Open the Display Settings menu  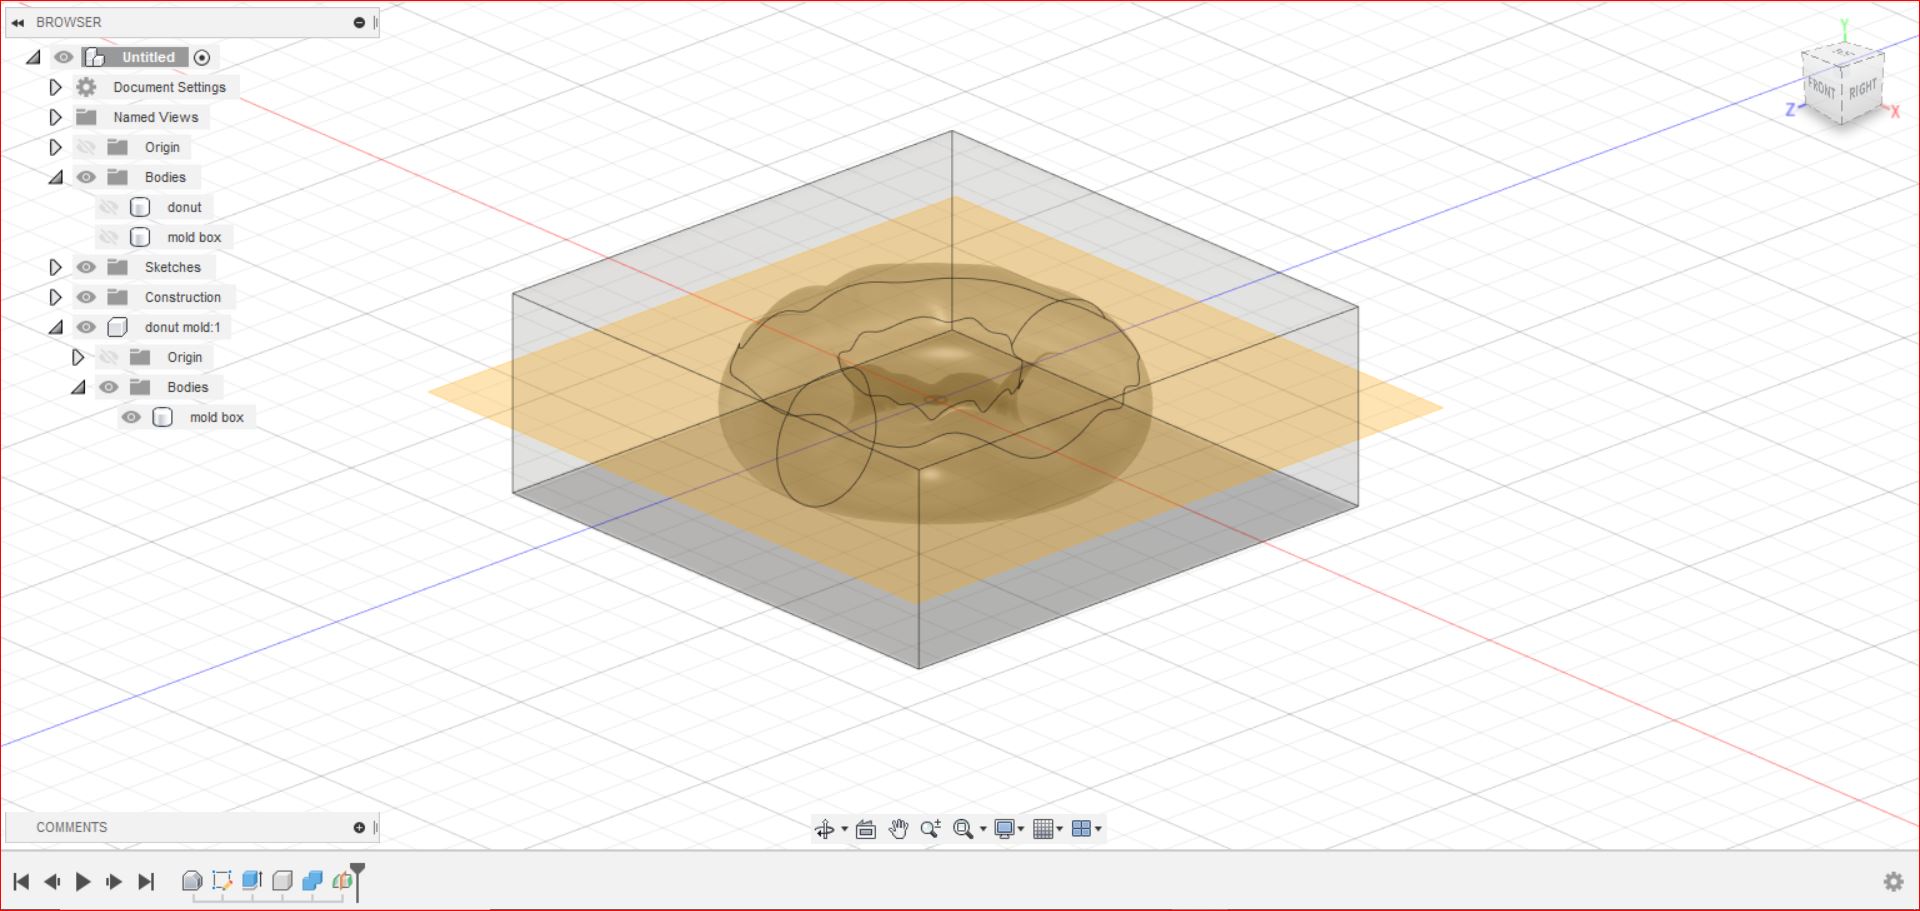coord(1008,829)
